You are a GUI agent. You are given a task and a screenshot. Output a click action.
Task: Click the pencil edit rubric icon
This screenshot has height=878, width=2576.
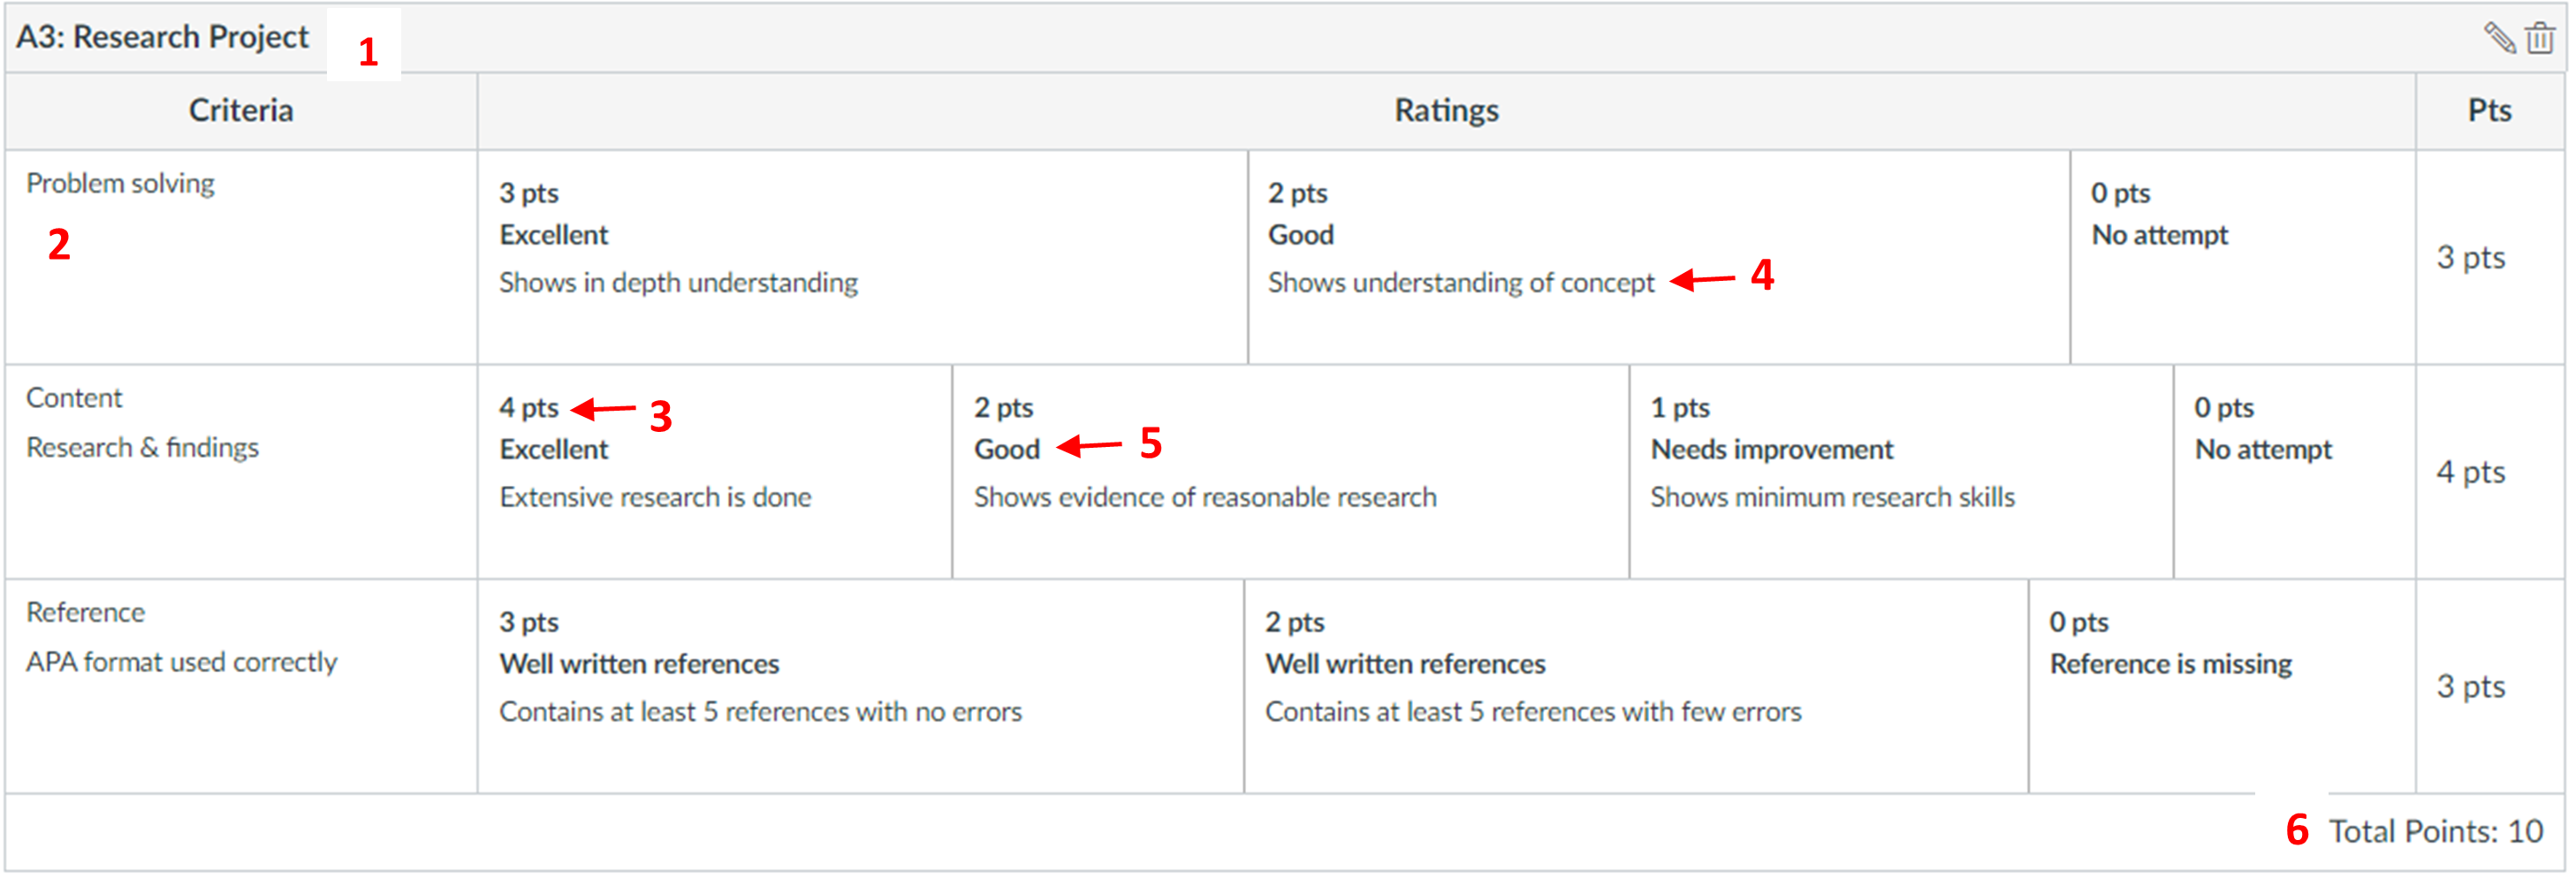(x=2499, y=38)
